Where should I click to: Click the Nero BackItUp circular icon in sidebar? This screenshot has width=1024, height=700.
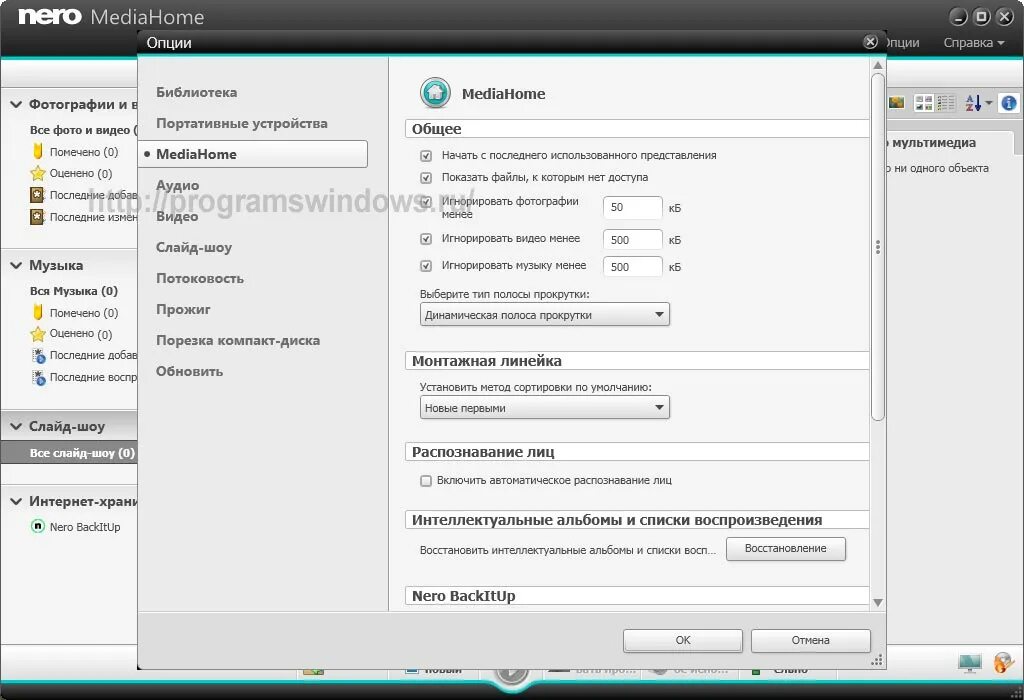coord(38,526)
